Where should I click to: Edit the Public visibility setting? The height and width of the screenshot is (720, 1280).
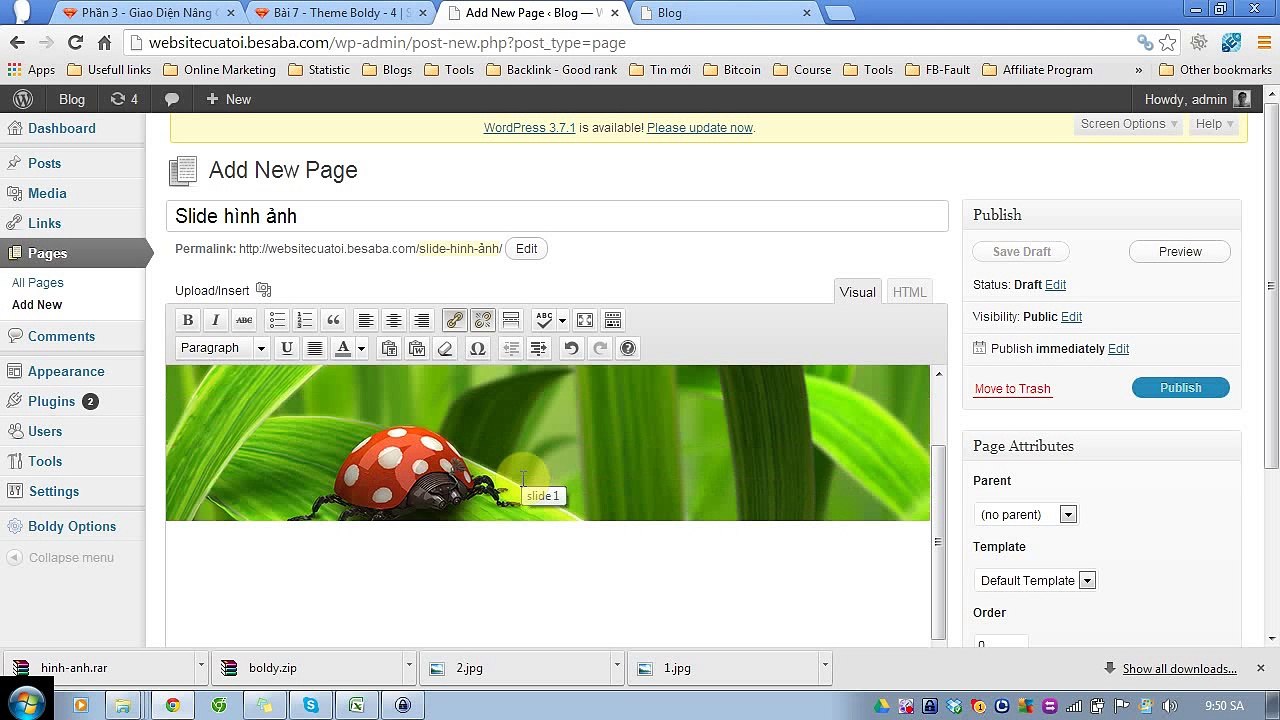(1071, 317)
